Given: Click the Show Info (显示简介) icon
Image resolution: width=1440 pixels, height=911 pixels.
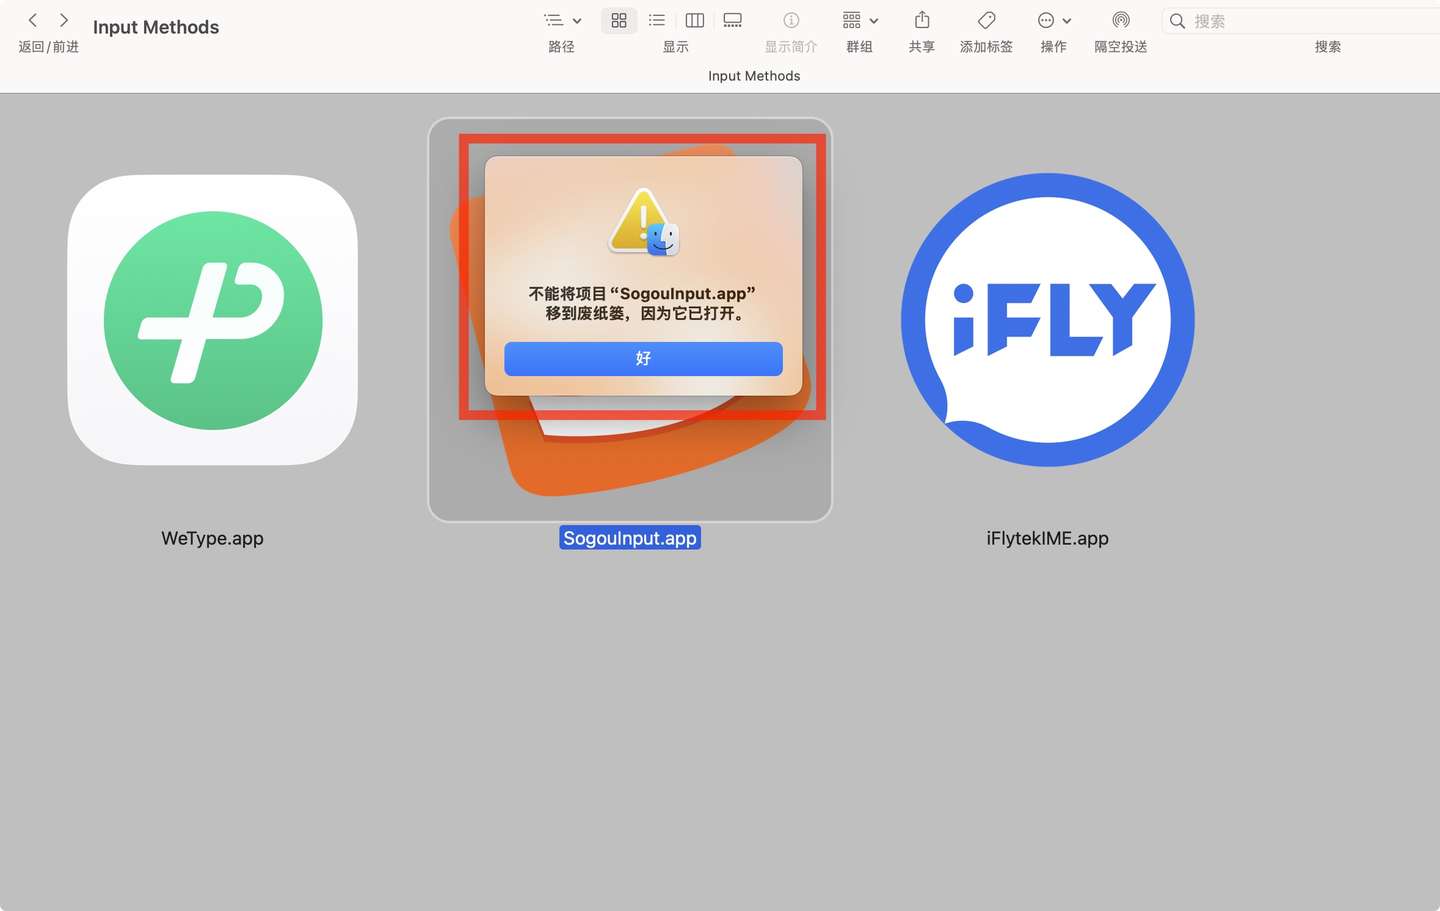Looking at the screenshot, I should click(791, 20).
